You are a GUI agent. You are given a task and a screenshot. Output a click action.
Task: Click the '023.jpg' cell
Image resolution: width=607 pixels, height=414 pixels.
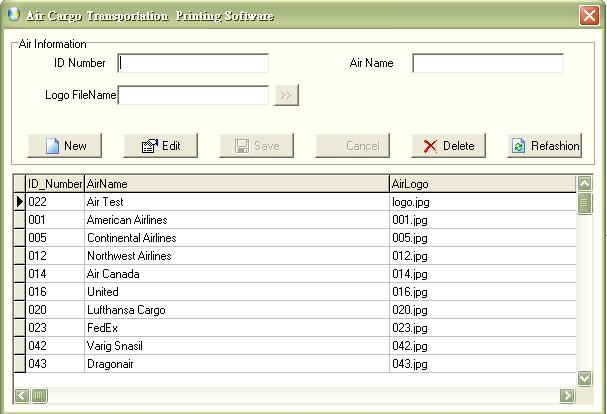(483, 328)
